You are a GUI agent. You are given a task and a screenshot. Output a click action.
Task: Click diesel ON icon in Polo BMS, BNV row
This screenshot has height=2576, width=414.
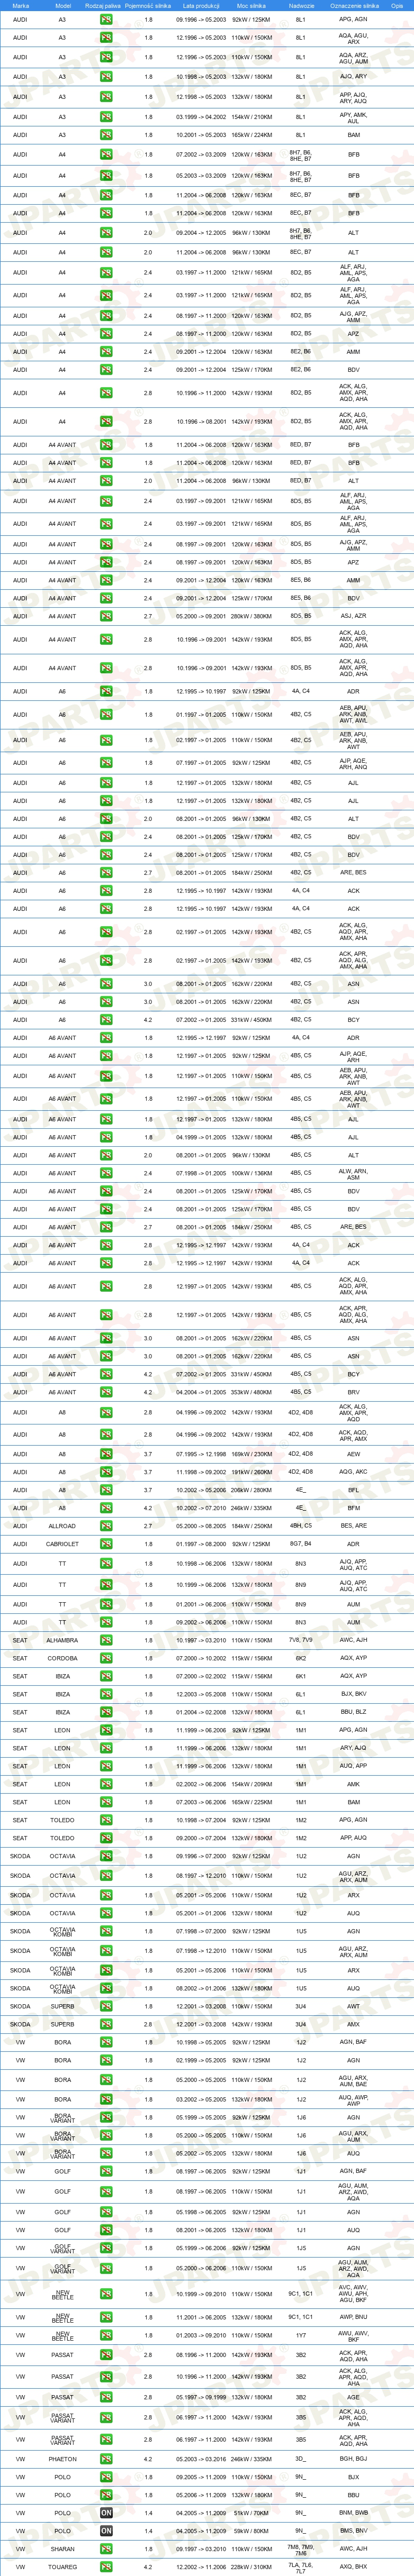[106, 2531]
